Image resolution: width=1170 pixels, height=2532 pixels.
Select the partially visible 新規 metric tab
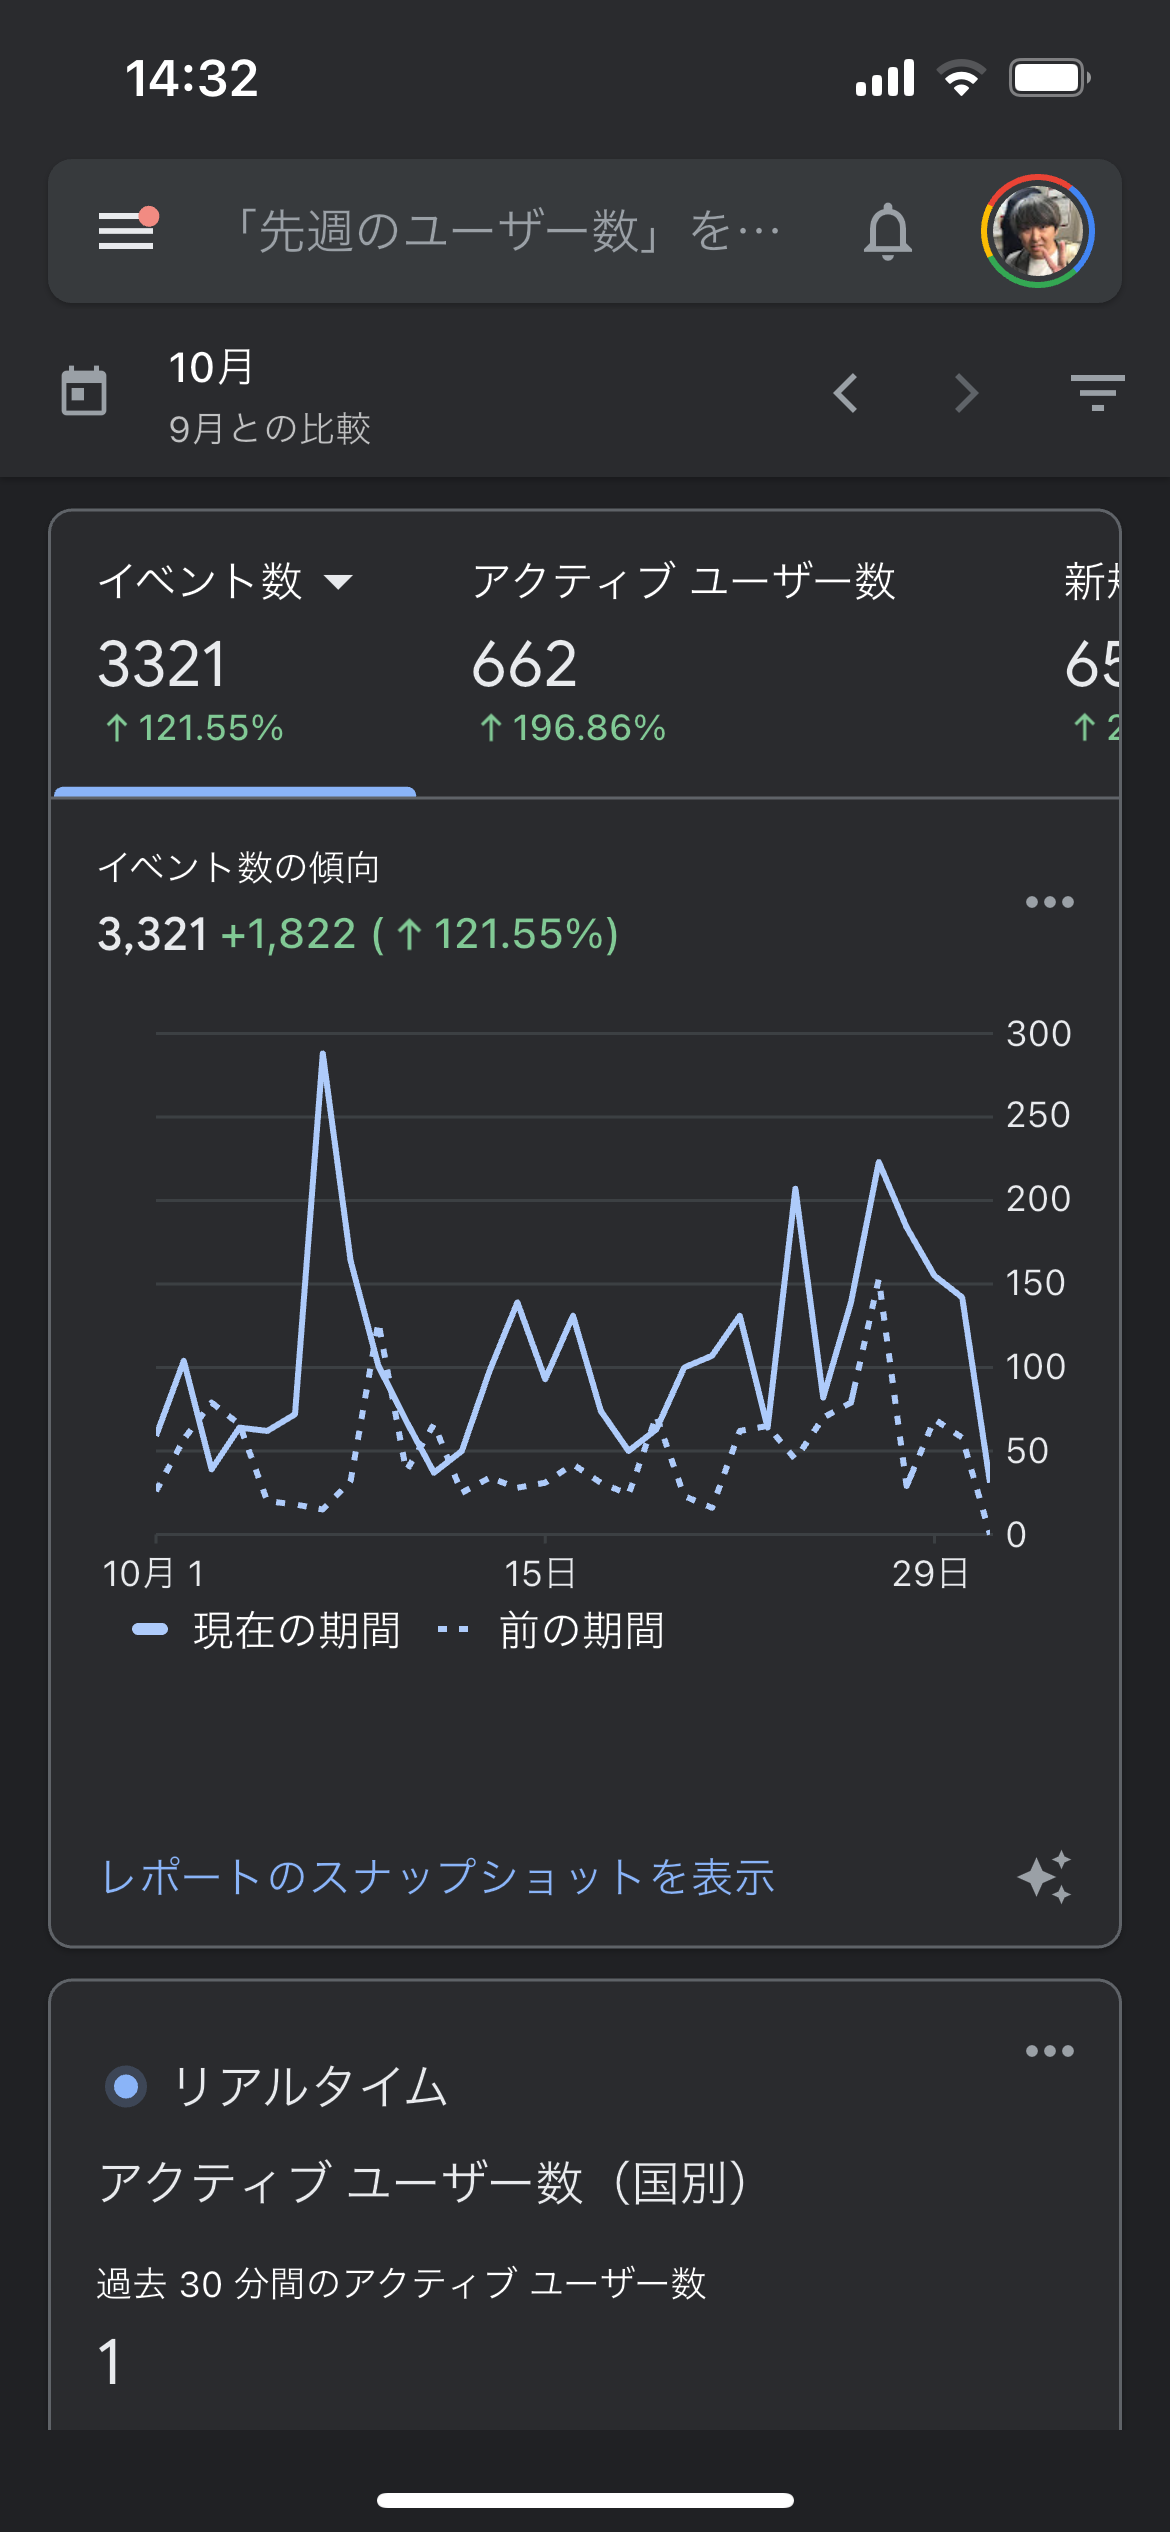pos(1091,650)
